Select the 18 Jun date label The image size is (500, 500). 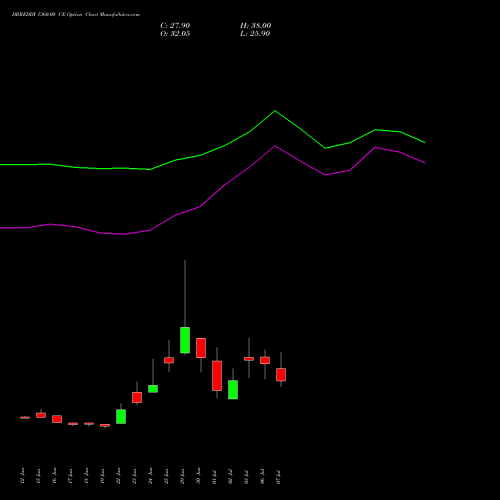pos(86,476)
